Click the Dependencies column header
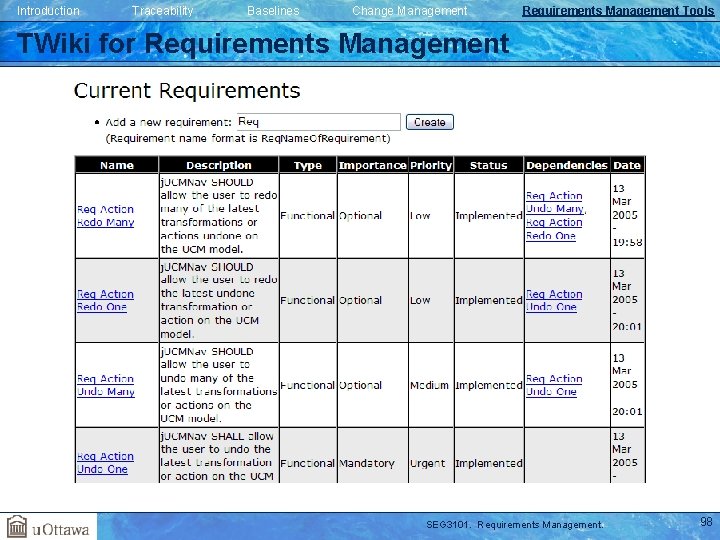Screen dimensions: 720x540 567,165
